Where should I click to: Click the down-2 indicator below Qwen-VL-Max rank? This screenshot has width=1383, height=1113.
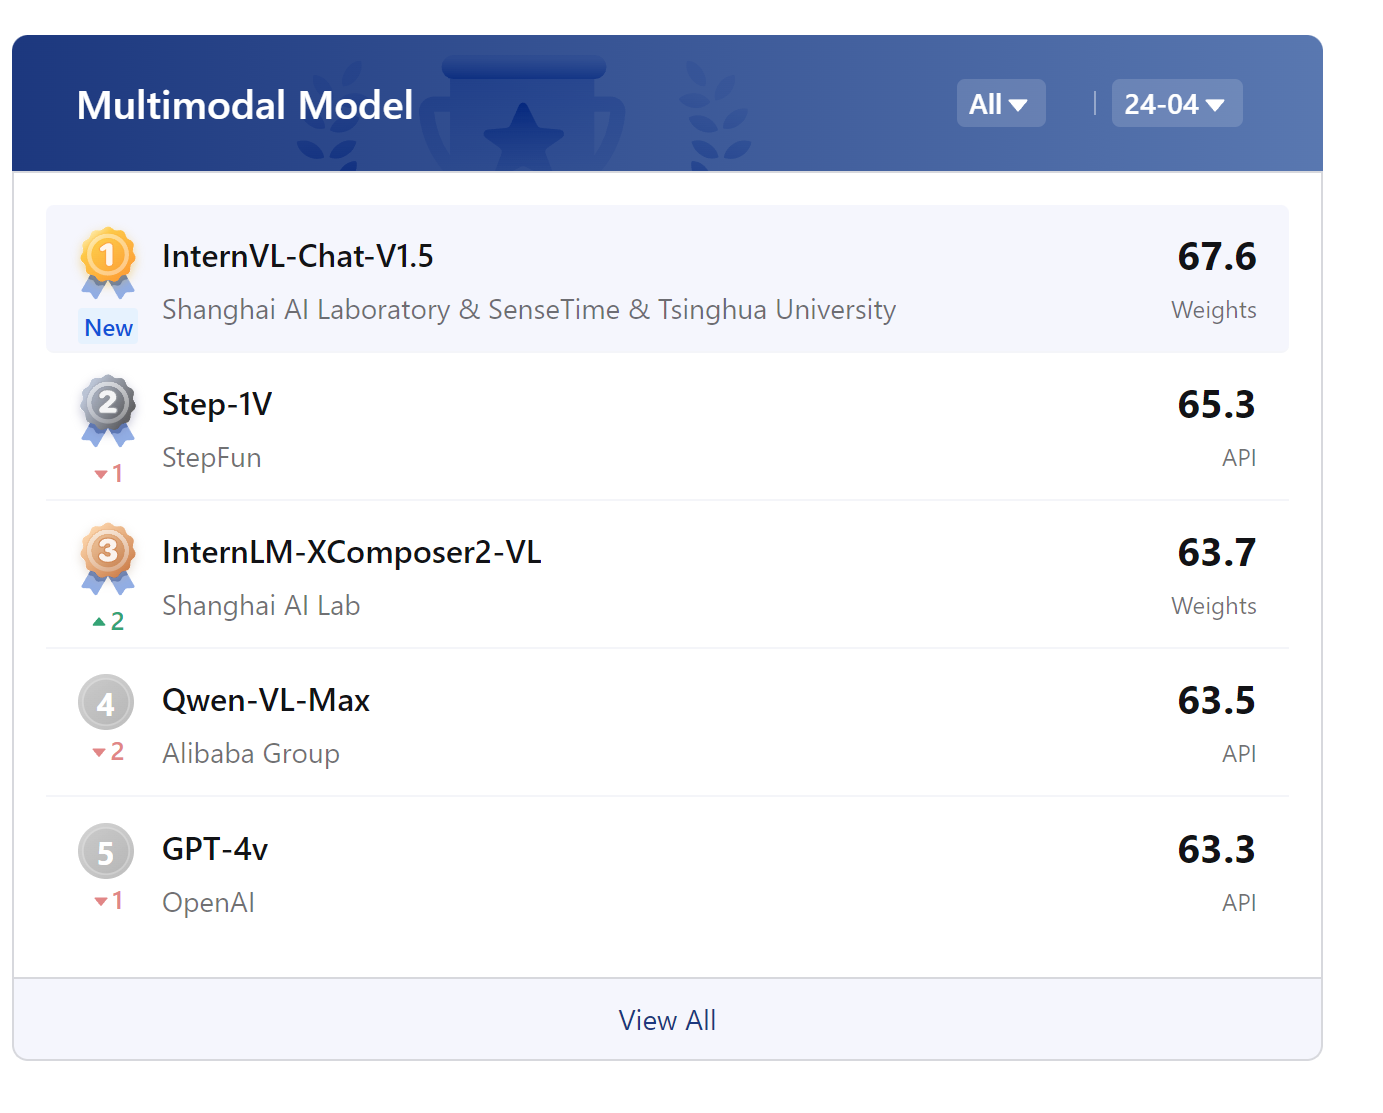coord(107,752)
